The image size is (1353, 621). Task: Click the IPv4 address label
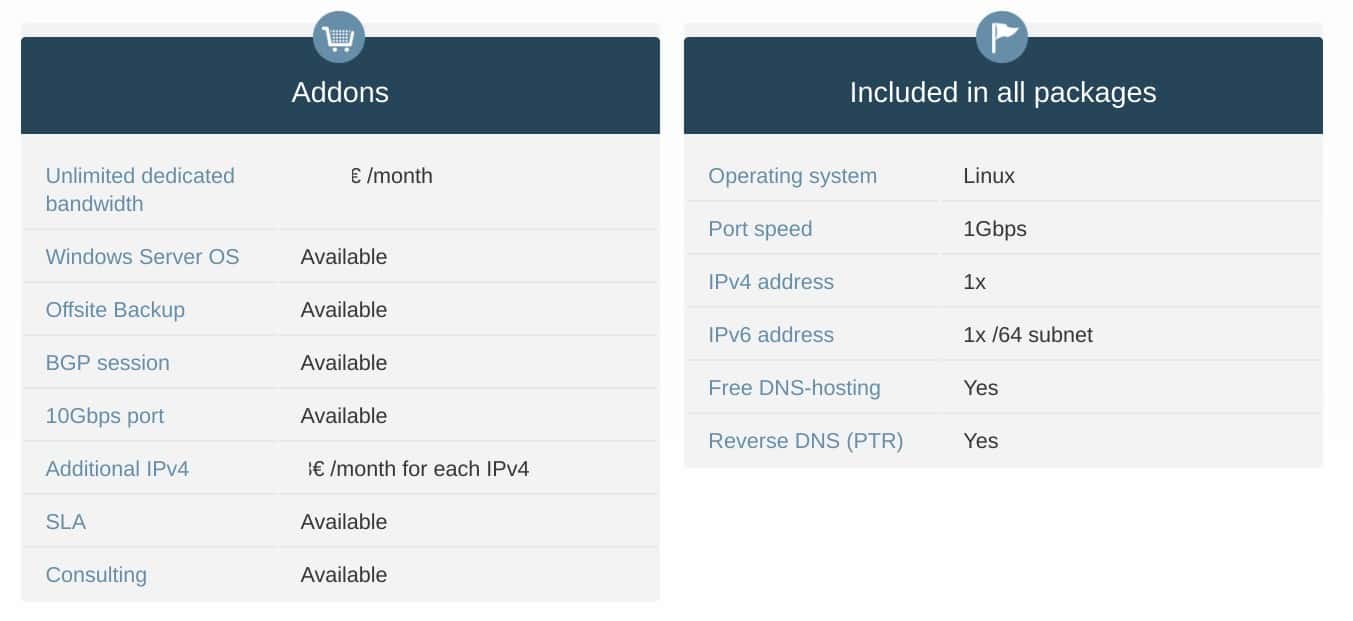[771, 282]
